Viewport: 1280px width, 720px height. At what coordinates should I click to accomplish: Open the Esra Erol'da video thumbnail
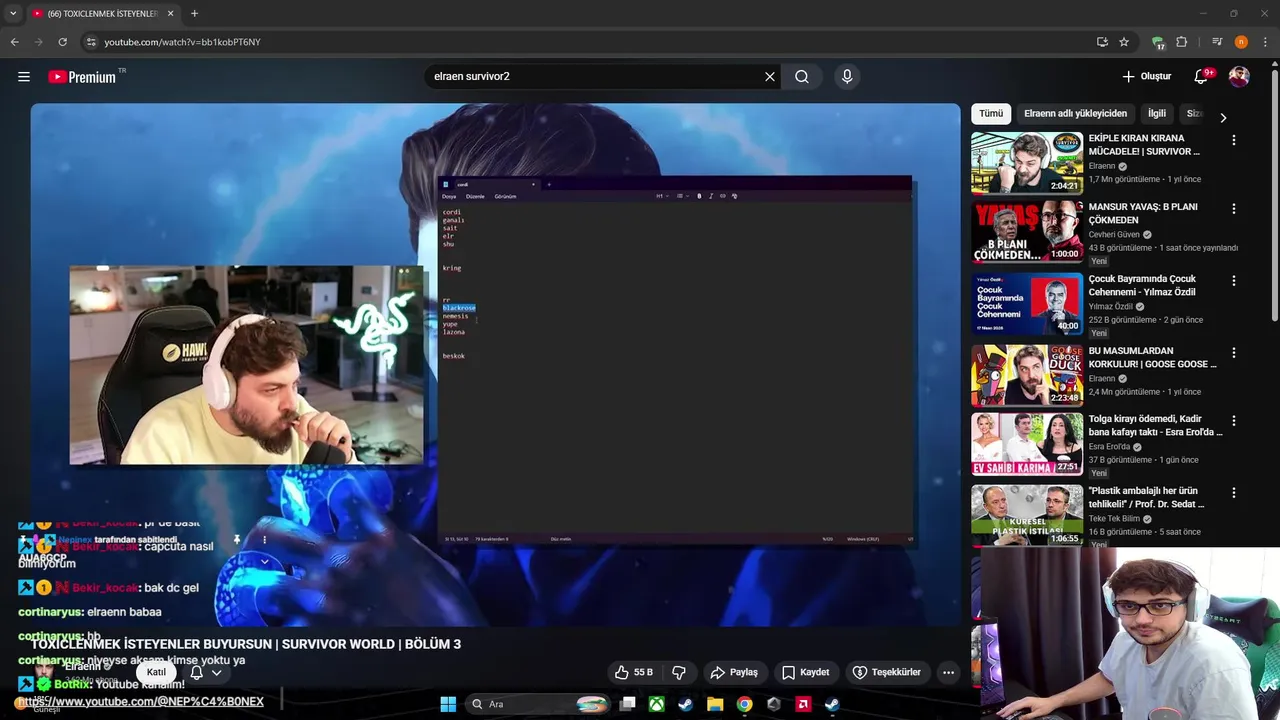pos(1027,444)
